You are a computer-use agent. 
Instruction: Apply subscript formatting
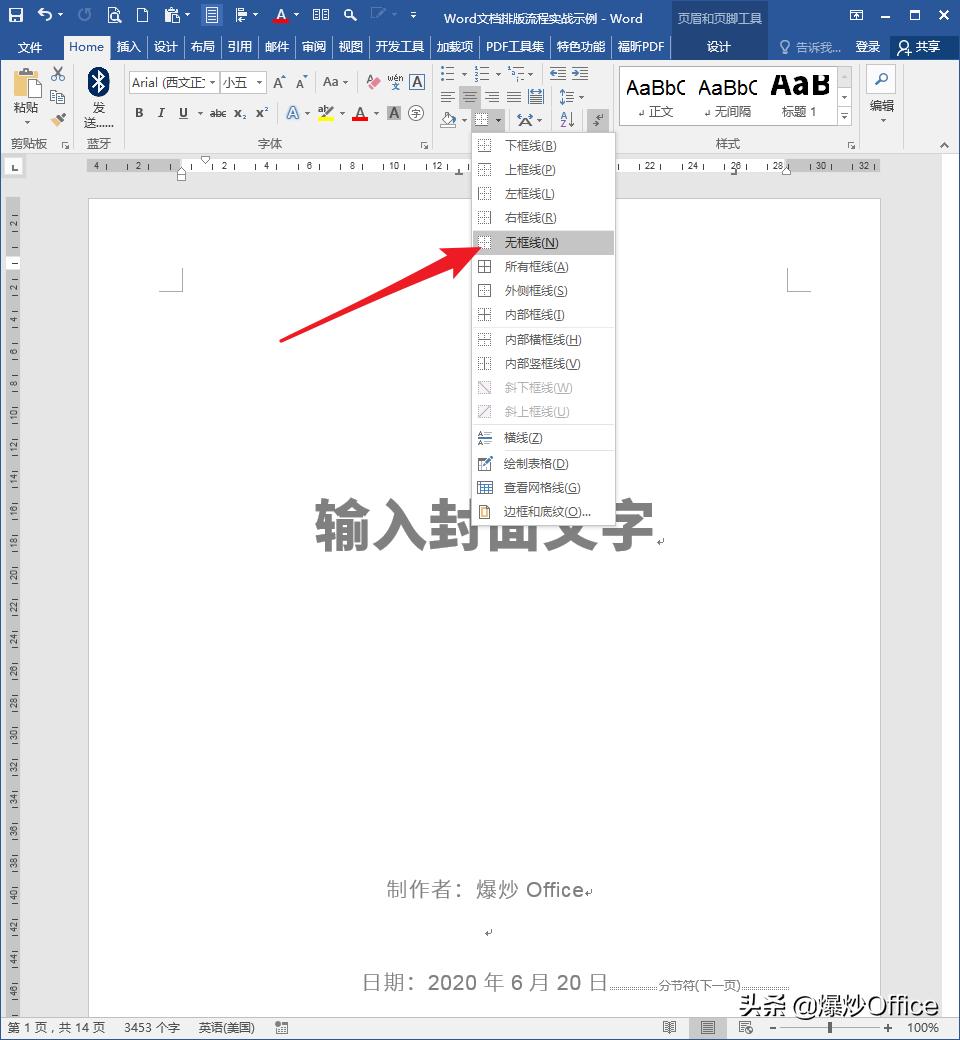238,112
